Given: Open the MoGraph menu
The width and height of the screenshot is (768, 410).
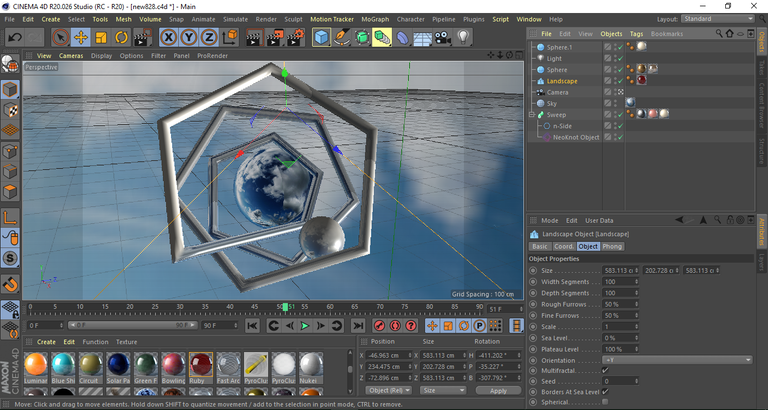Looking at the screenshot, I should pos(375,19).
